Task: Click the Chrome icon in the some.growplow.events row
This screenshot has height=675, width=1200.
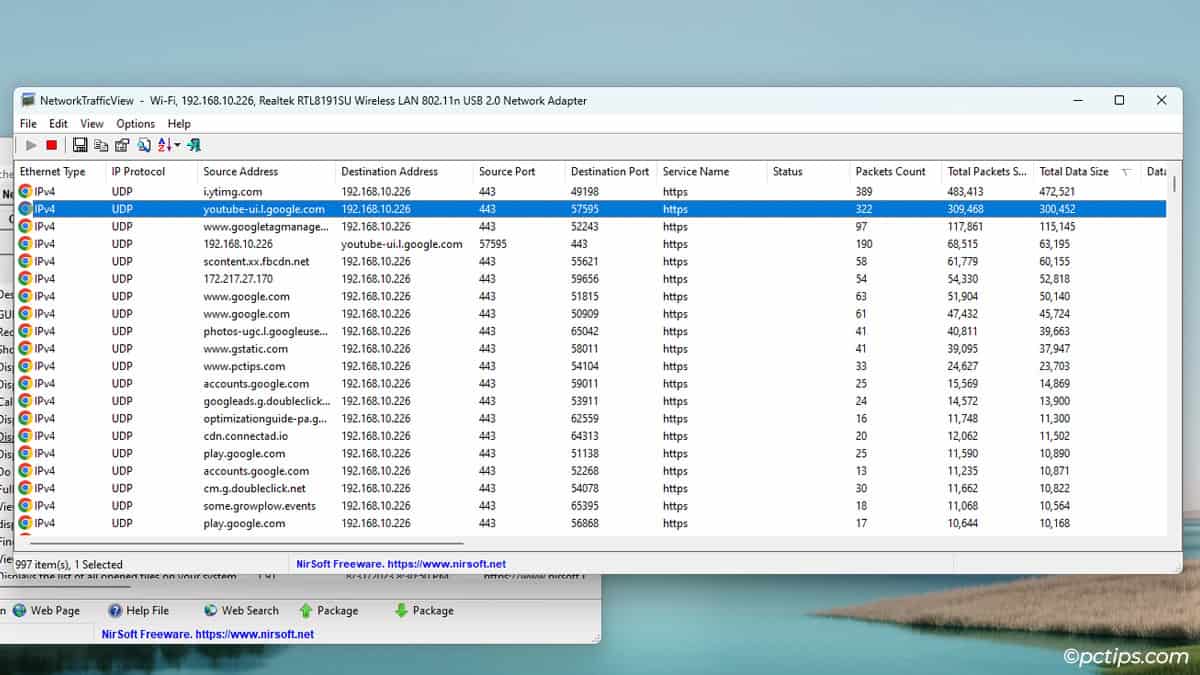Action: (25, 506)
